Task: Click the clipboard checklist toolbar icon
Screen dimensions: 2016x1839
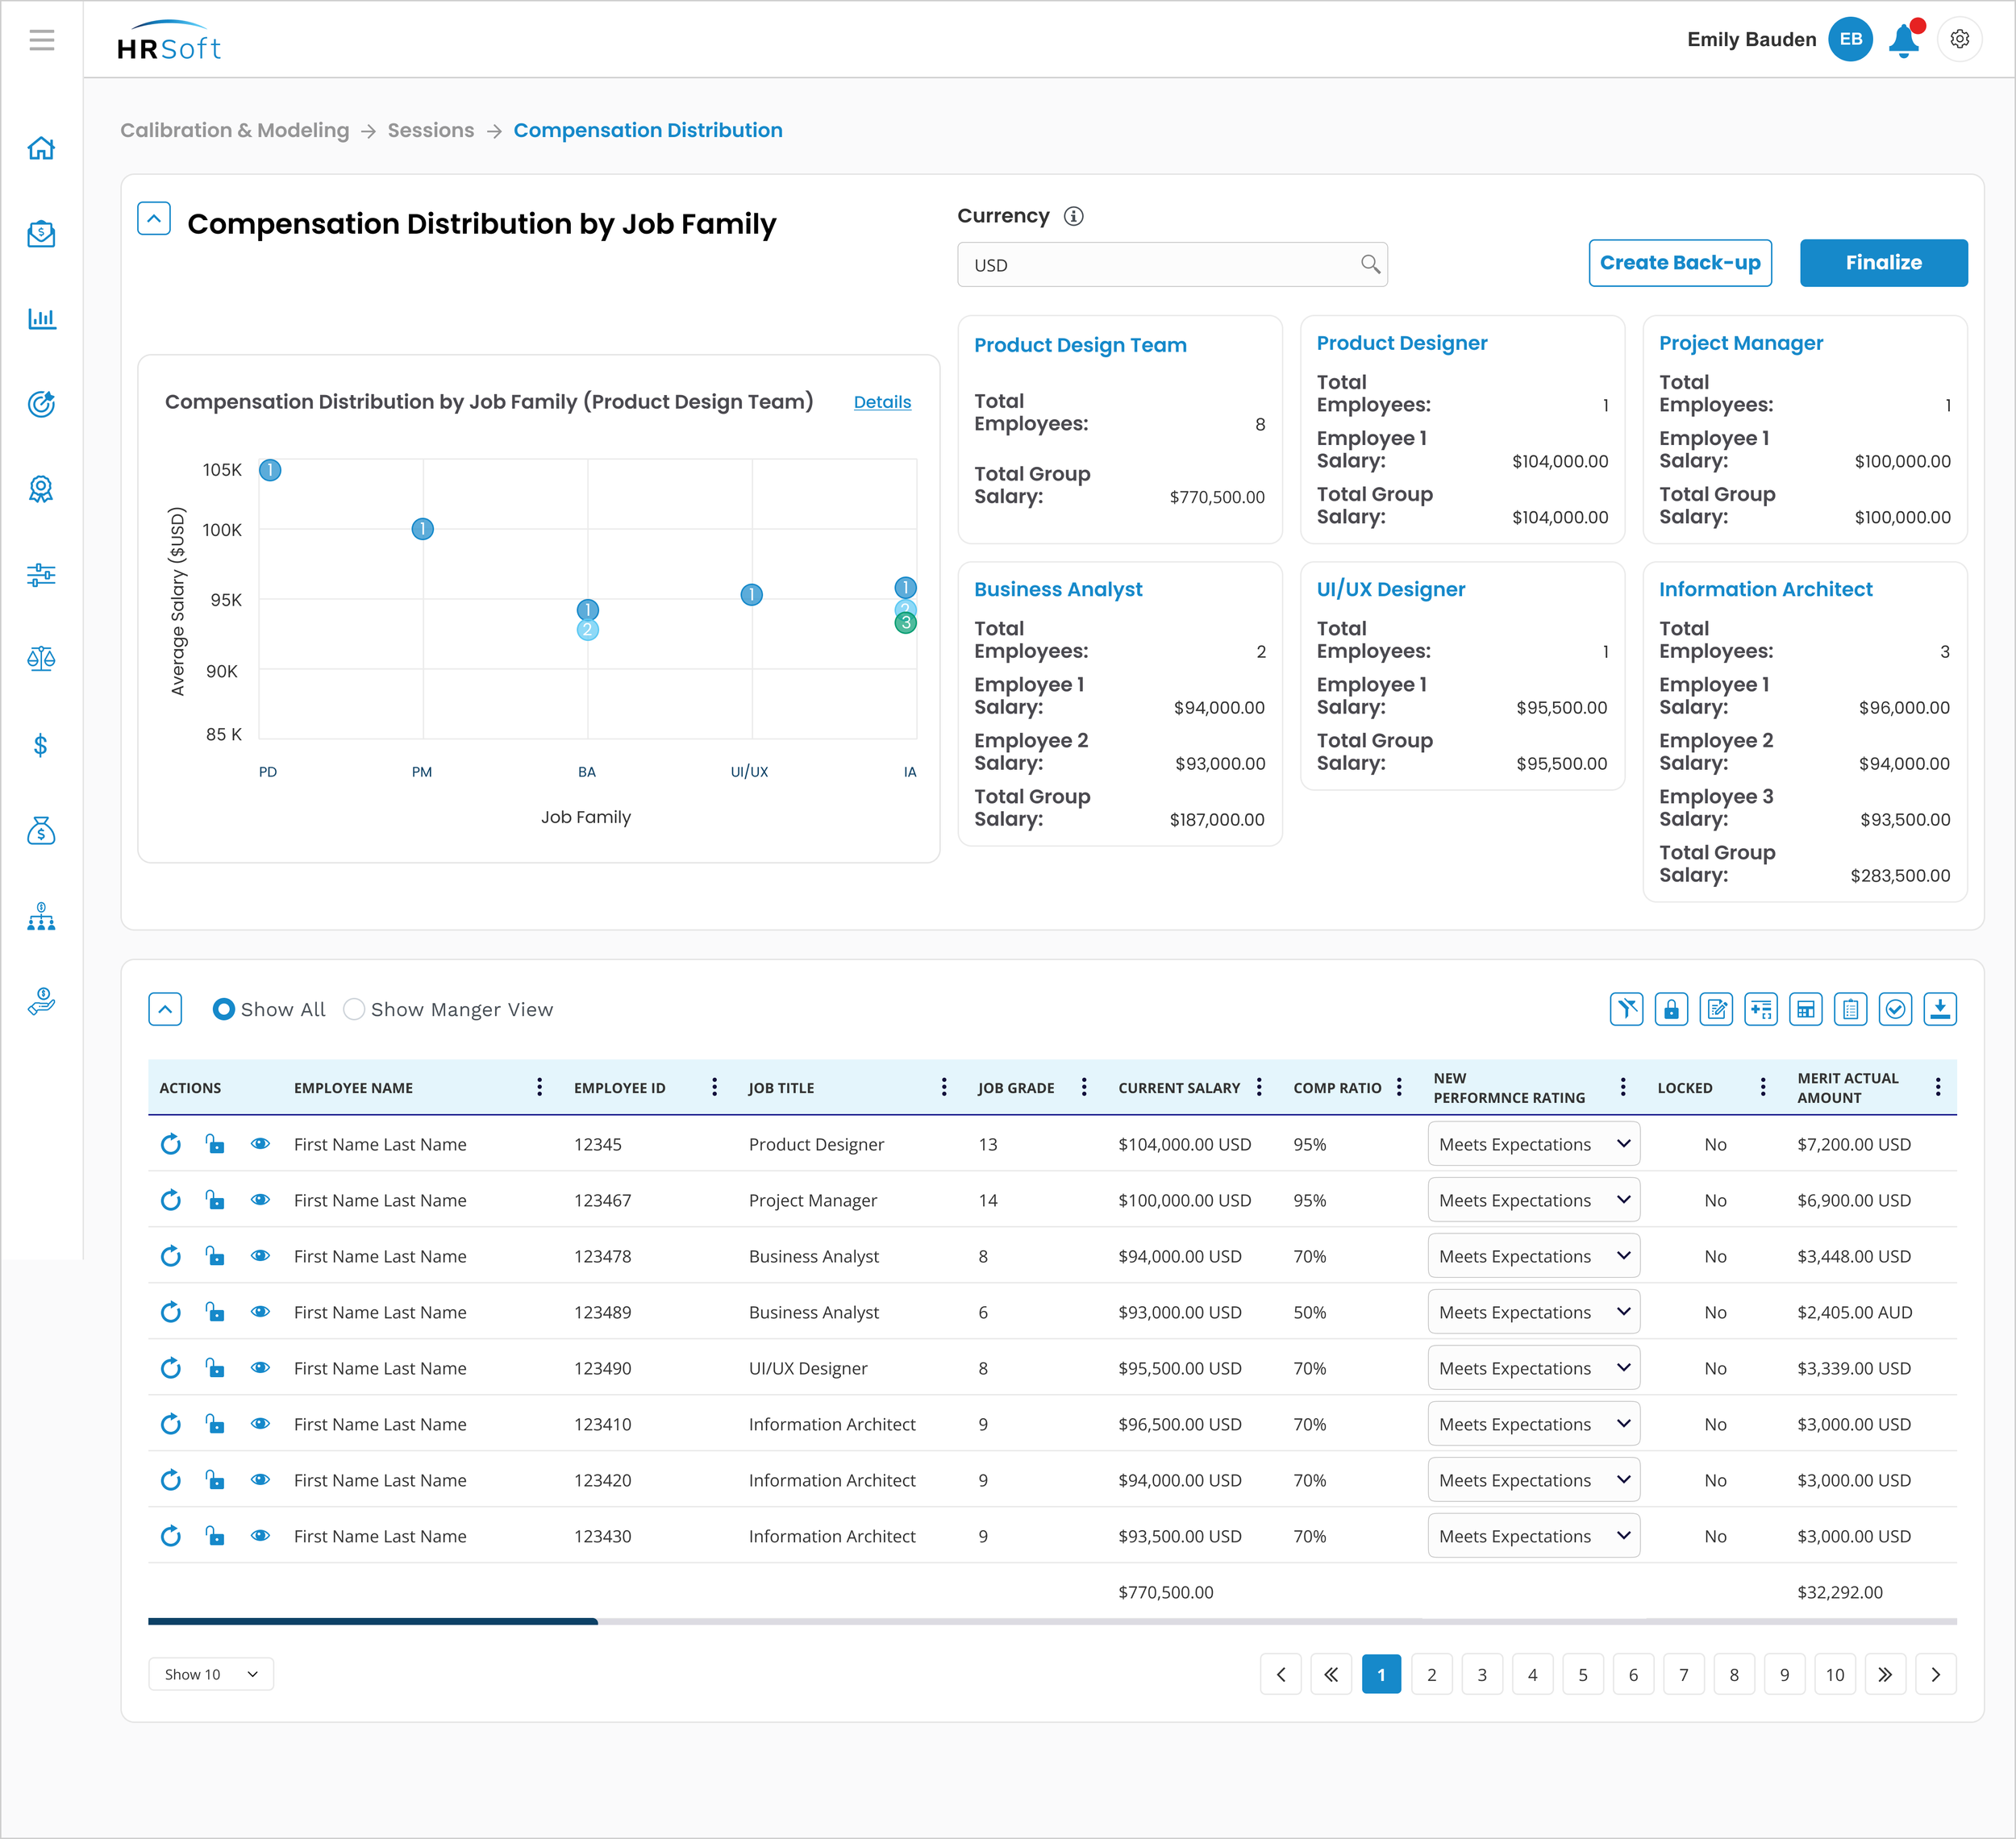Action: pyautogui.click(x=1850, y=1009)
